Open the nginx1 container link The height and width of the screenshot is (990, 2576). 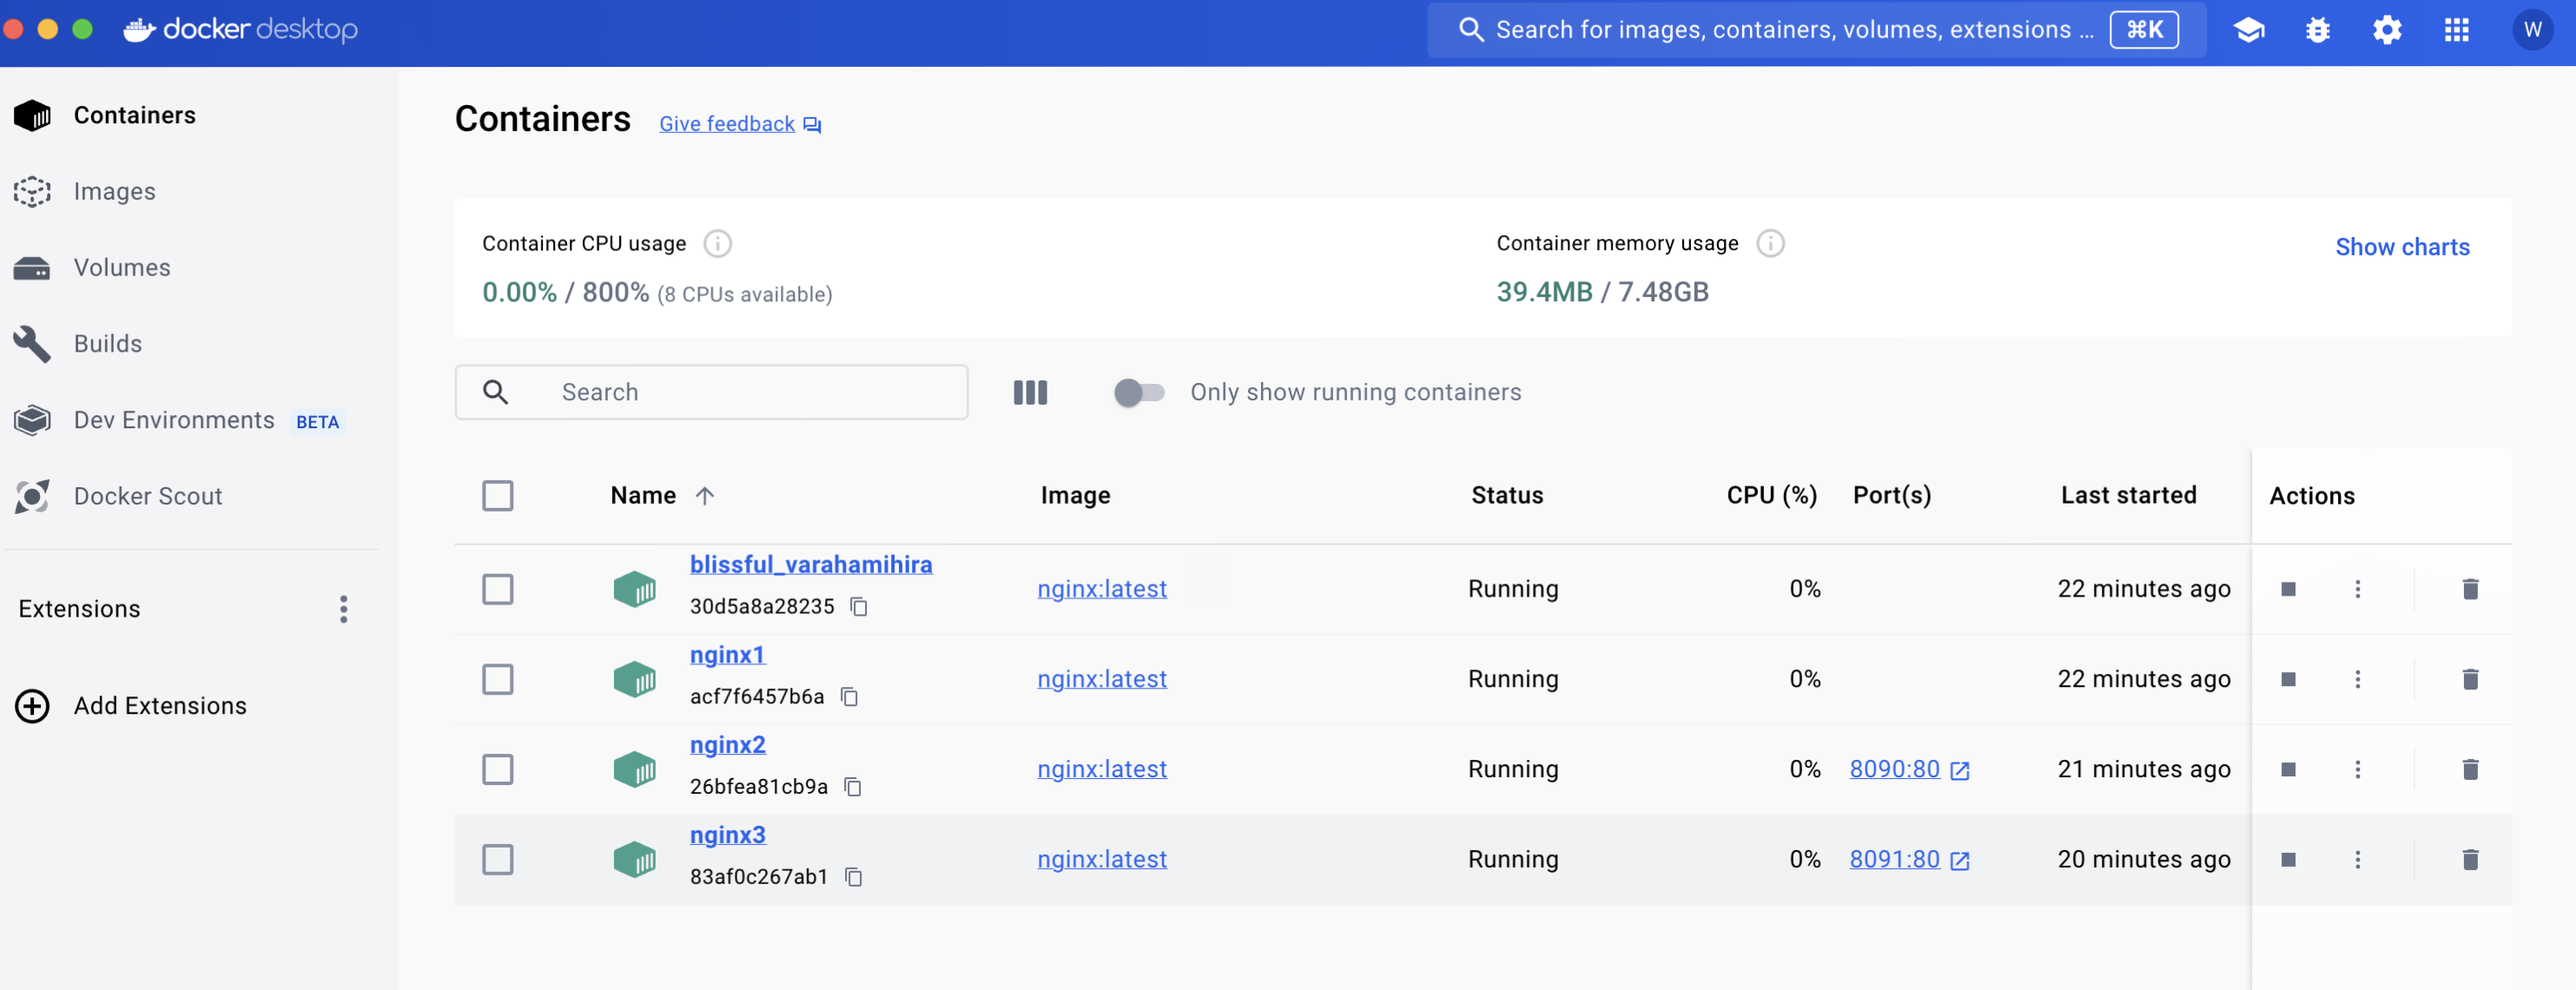click(727, 654)
